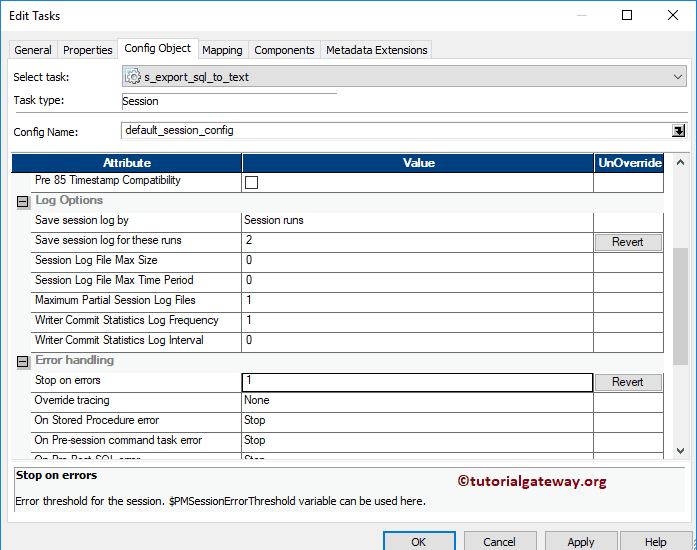
Task: Collapse the Error handling section
Action: pos(23,362)
